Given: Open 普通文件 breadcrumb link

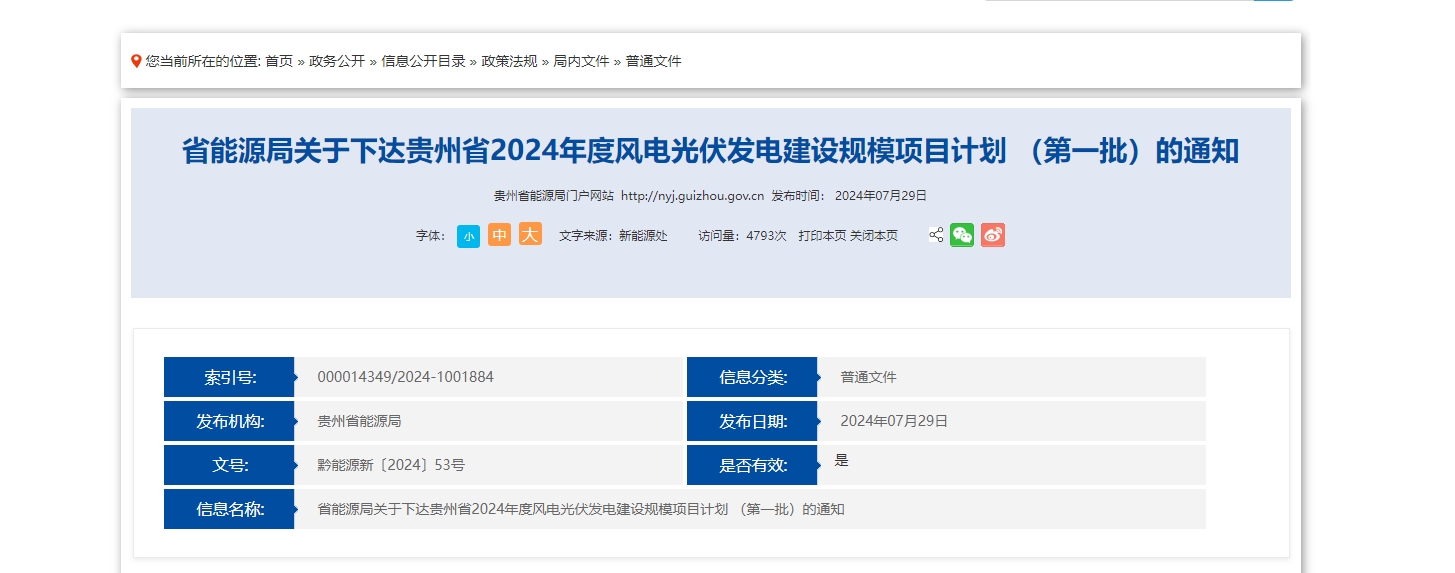Looking at the screenshot, I should click(654, 61).
